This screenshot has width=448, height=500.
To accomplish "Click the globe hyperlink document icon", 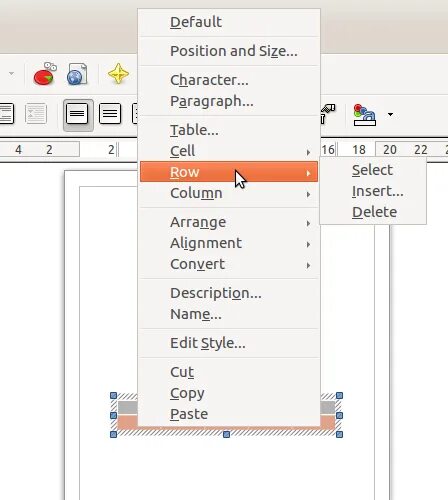I will (77, 74).
